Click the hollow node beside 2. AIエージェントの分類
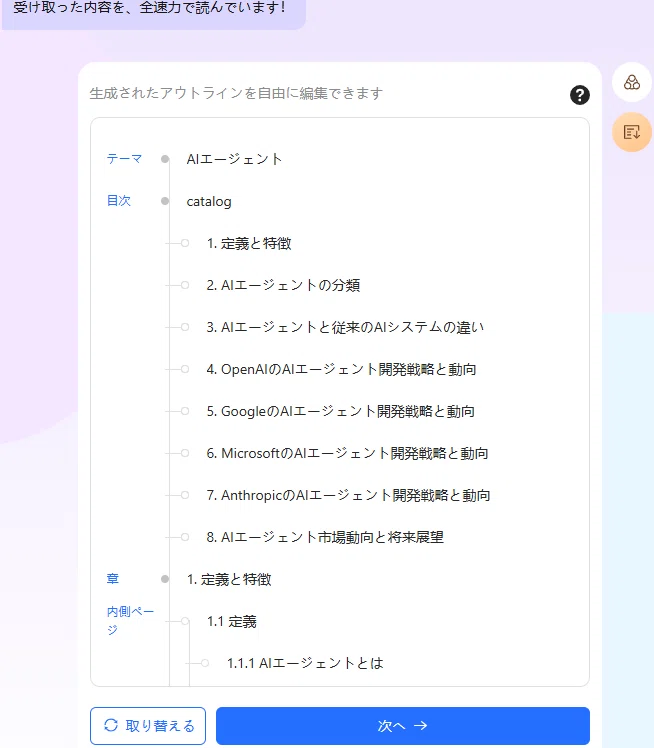This screenshot has width=654, height=748. tap(185, 285)
